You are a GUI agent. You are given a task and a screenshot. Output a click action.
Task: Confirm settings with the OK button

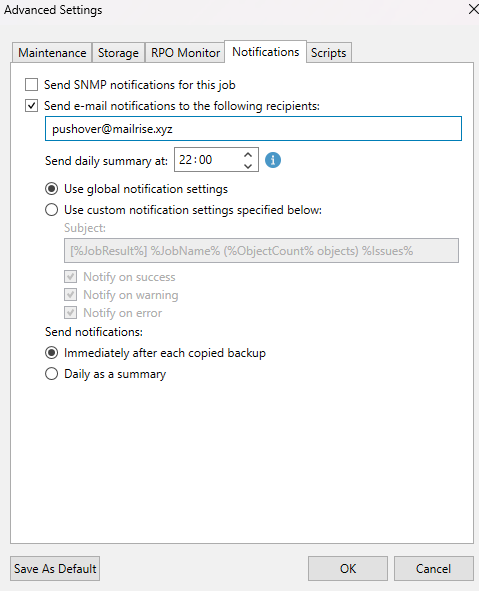tap(348, 568)
